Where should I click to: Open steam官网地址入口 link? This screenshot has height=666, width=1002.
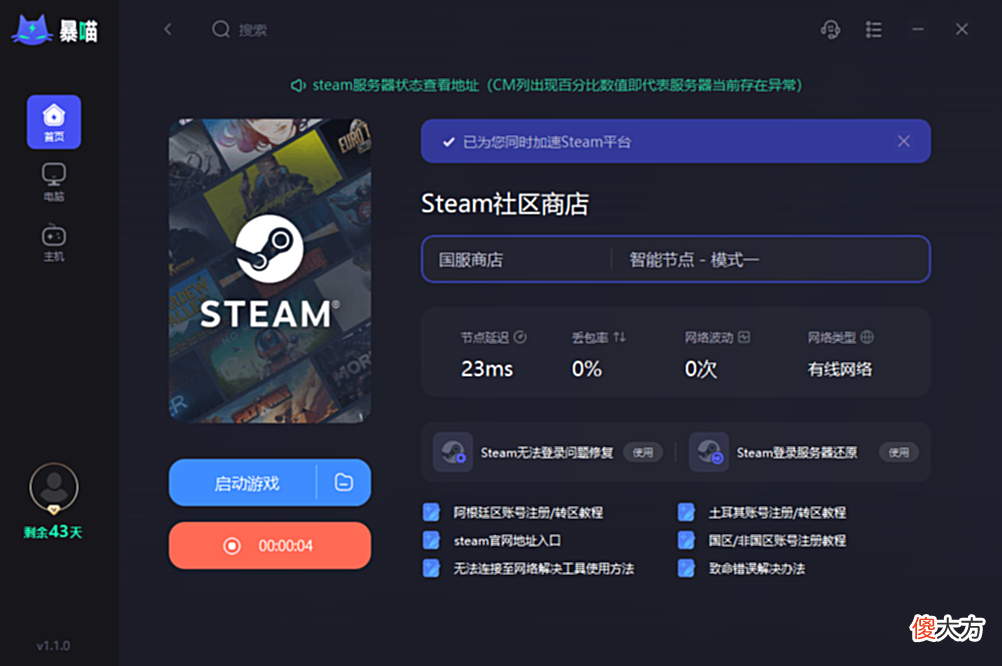[x=507, y=541]
